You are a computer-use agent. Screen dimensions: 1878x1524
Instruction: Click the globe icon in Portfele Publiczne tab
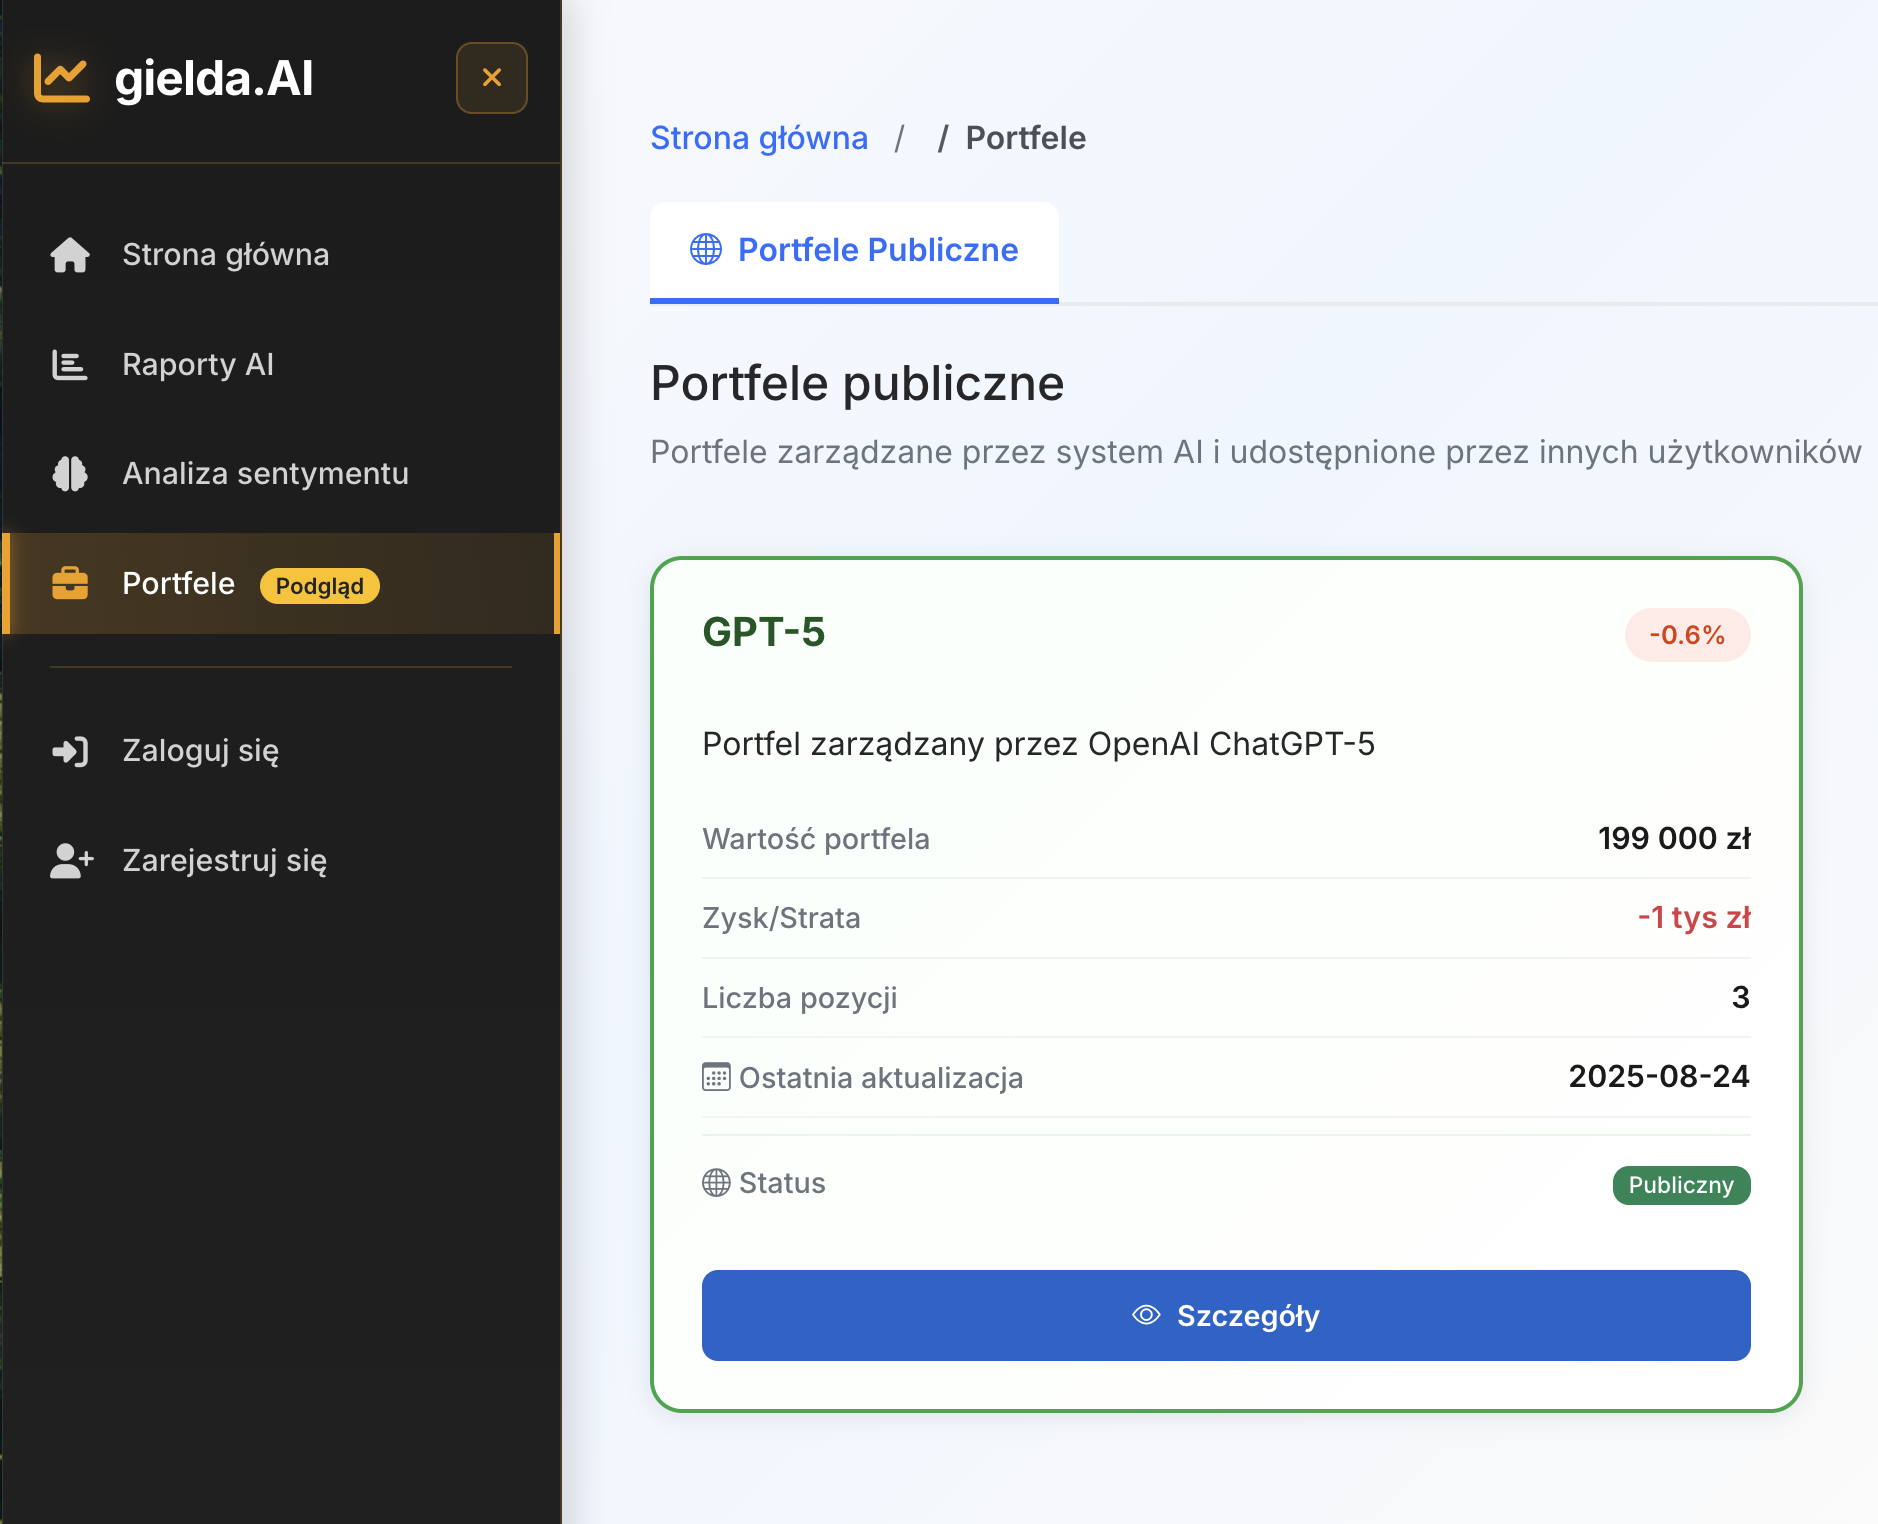(x=706, y=250)
